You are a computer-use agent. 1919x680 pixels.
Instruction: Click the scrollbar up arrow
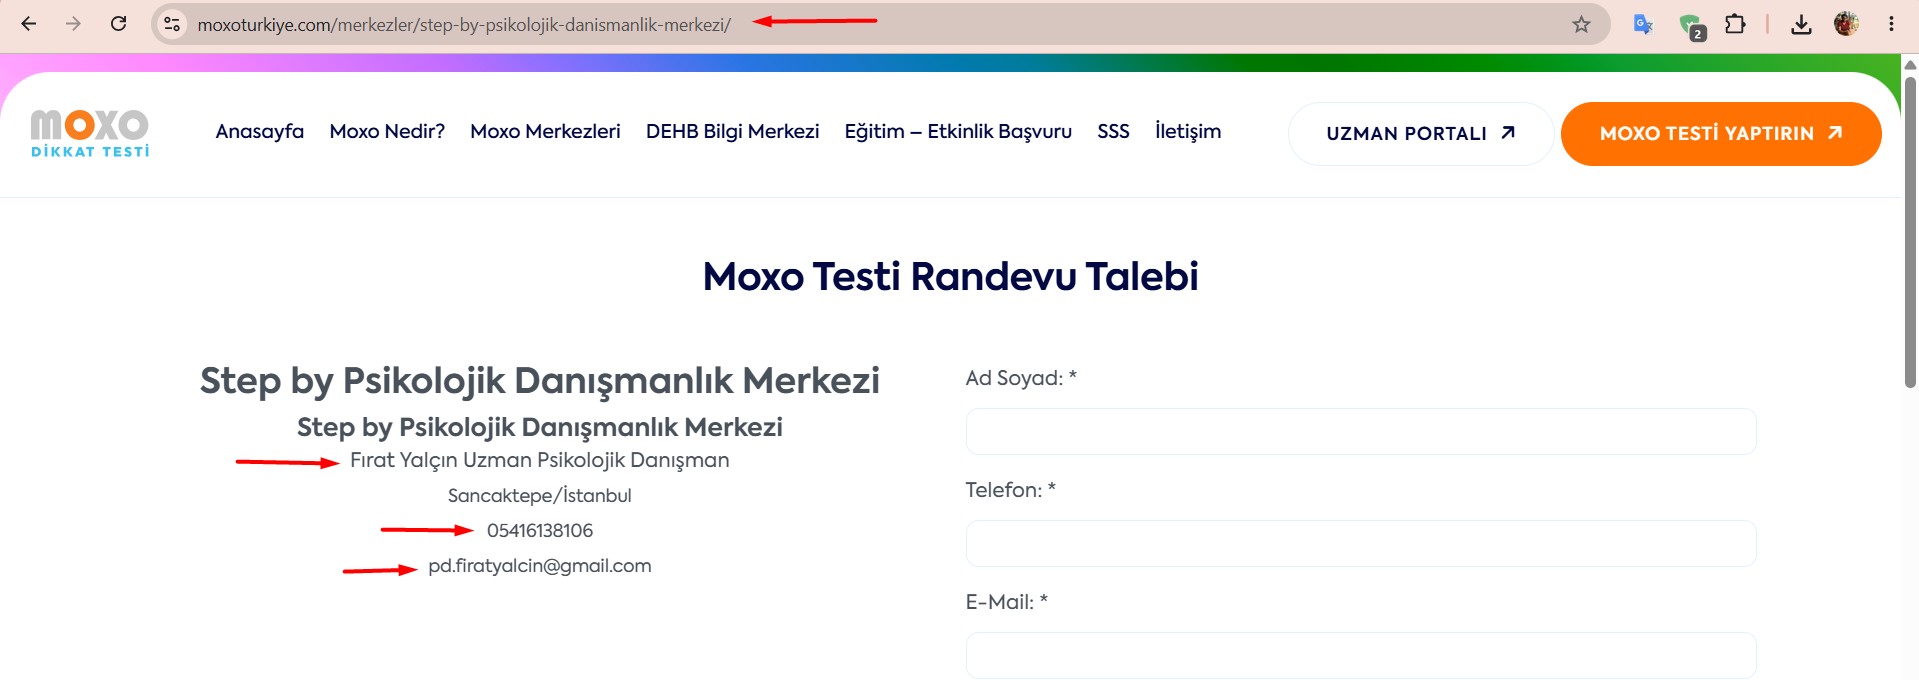(x=1910, y=64)
